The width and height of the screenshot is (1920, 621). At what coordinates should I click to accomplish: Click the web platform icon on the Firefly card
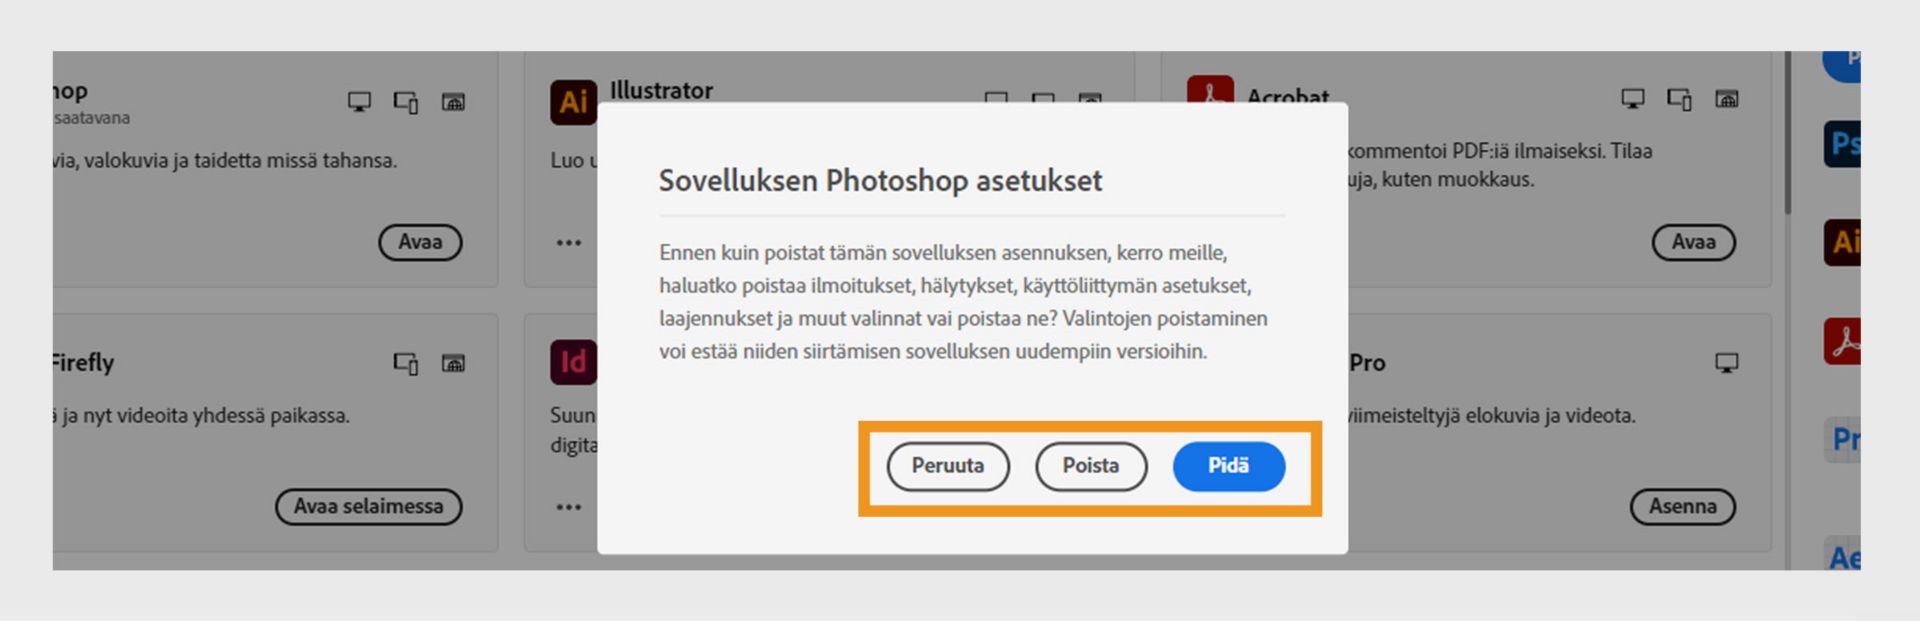click(x=455, y=362)
